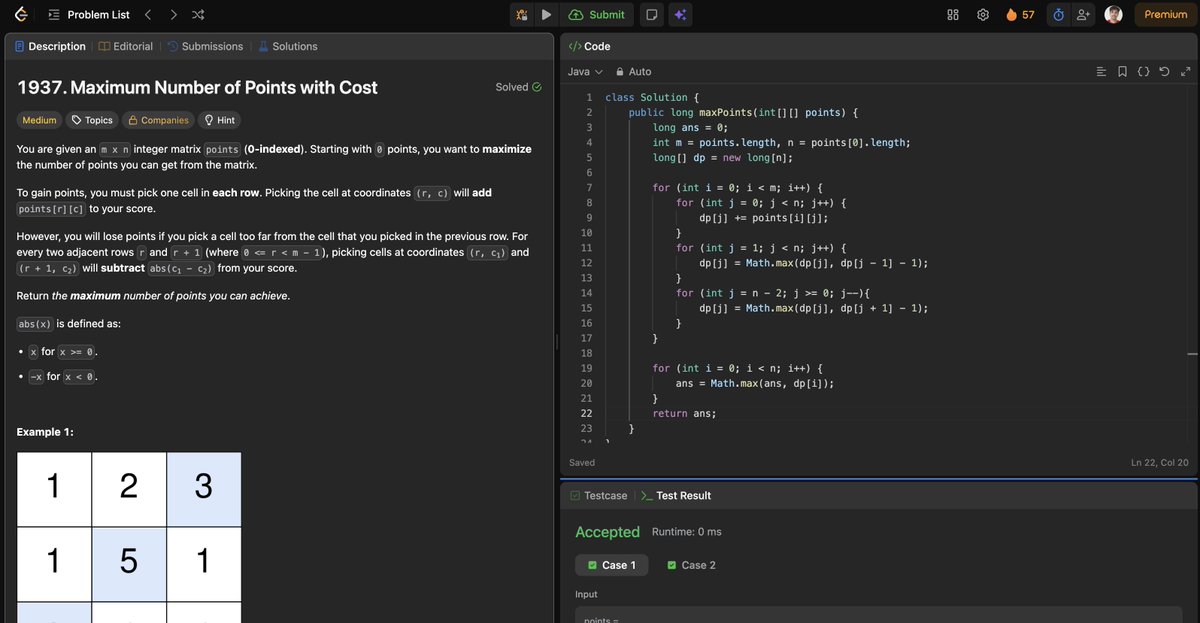Switch to the Solutions tab
Viewport: 1200px width, 623px height.
(x=288, y=46)
